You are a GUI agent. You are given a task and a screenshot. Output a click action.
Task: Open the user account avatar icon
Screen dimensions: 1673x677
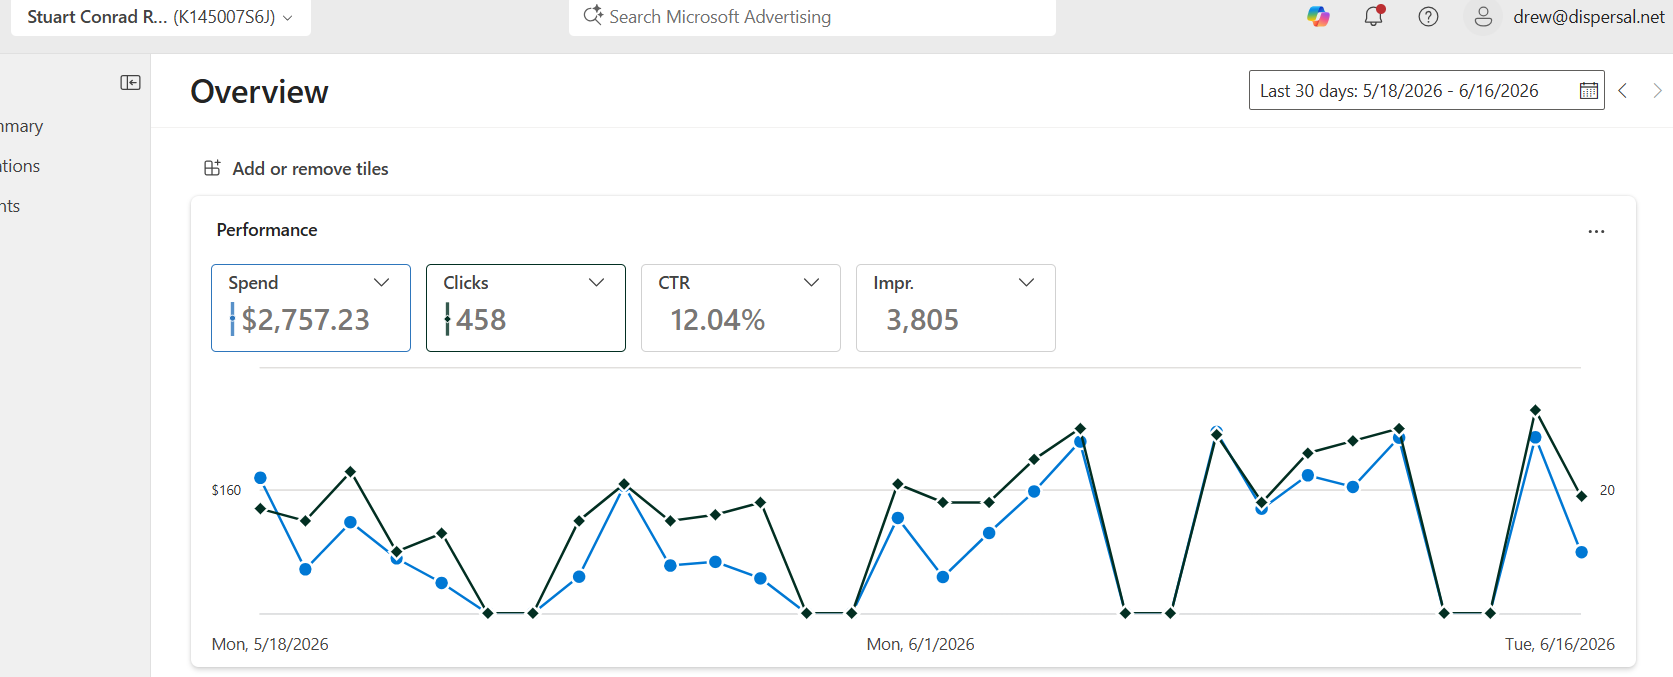[1483, 16]
